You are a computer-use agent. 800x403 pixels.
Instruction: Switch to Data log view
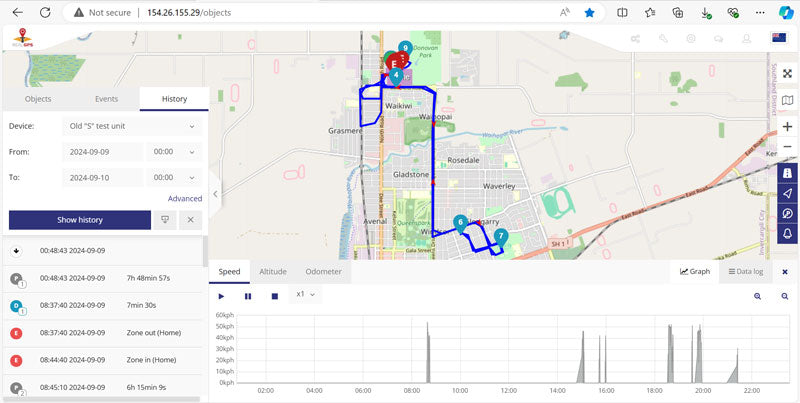click(x=746, y=271)
